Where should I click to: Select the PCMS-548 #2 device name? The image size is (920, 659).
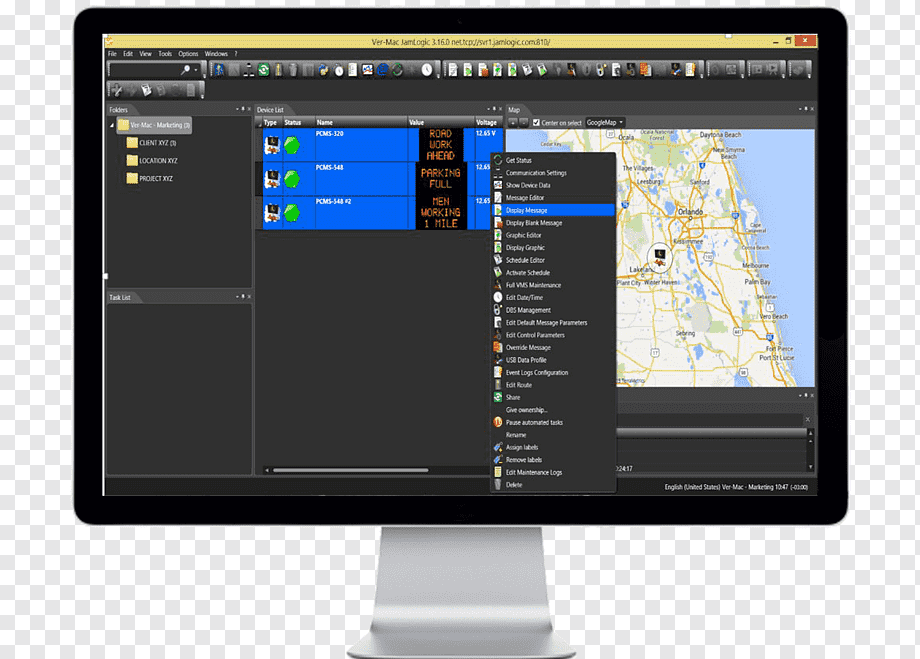coord(333,201)
